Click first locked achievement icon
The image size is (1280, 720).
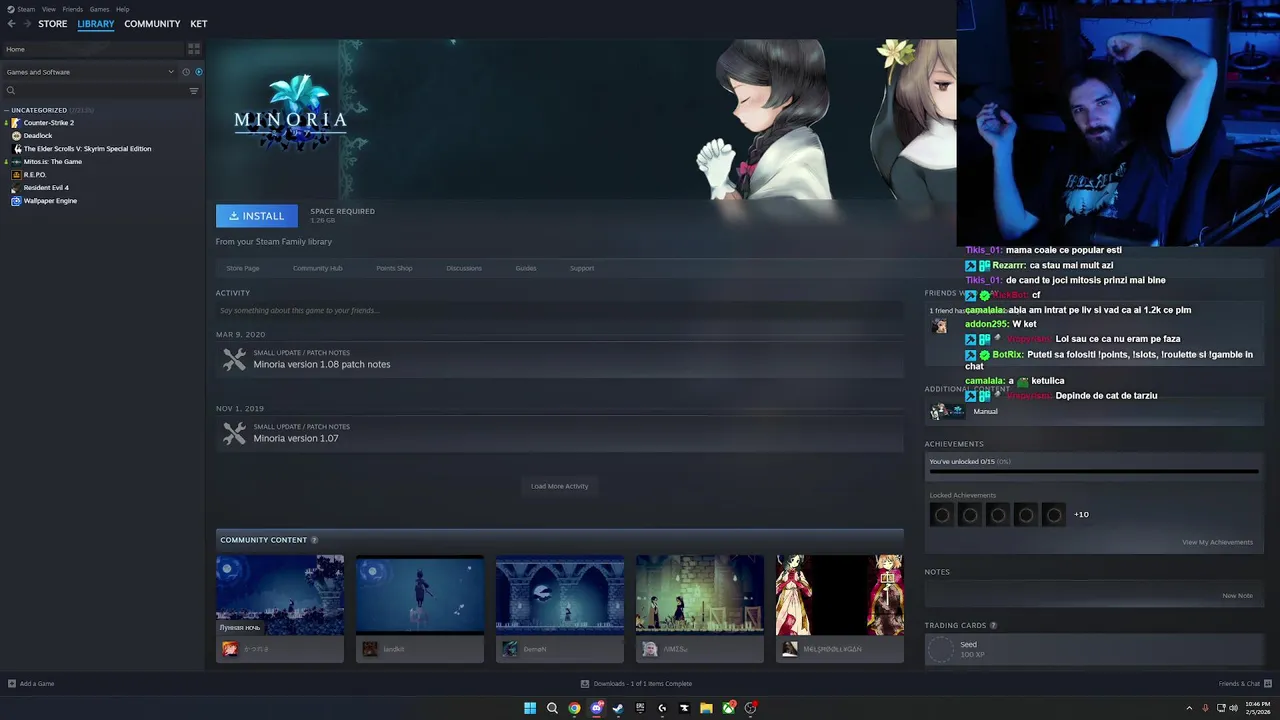941,514
